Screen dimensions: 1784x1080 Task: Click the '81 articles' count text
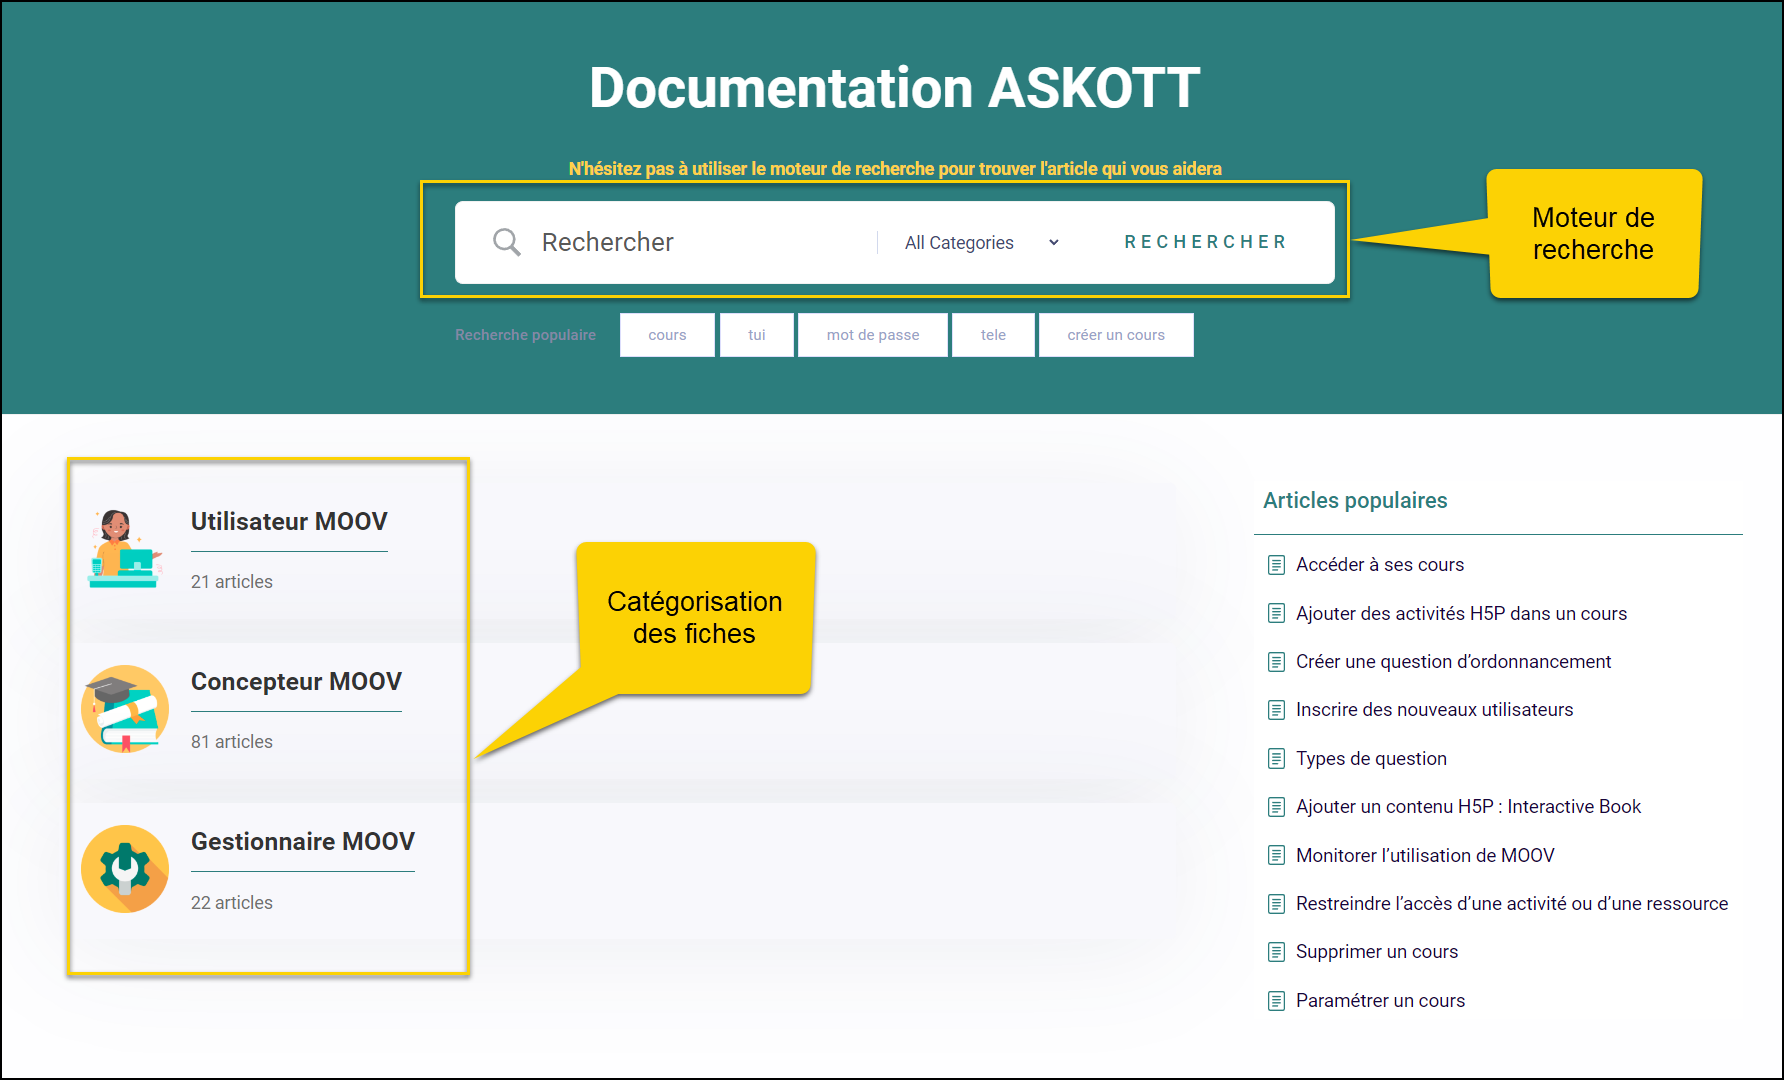(x=232, y=742)
